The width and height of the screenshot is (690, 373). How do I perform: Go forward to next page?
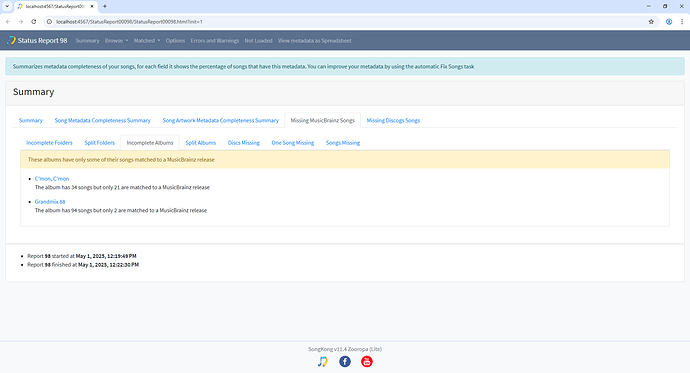[x=21, y=22]
